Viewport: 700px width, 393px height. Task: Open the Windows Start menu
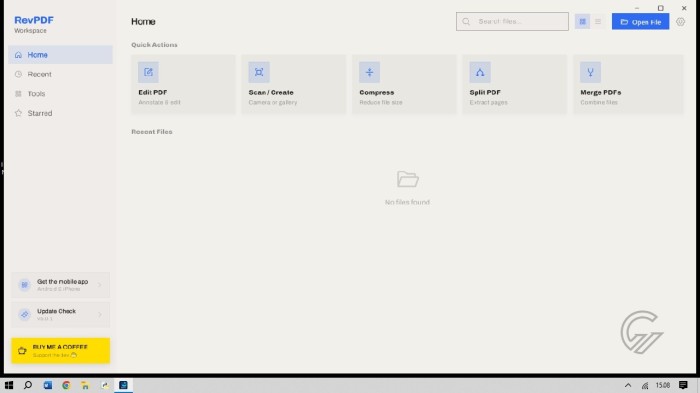point(9,385)
